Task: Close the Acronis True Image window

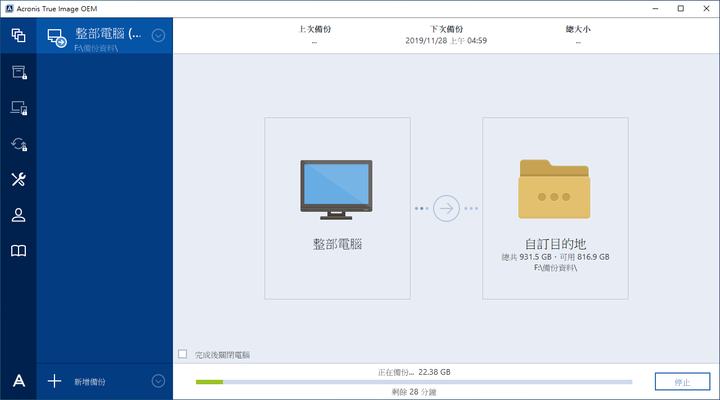Action: point(706,9)
